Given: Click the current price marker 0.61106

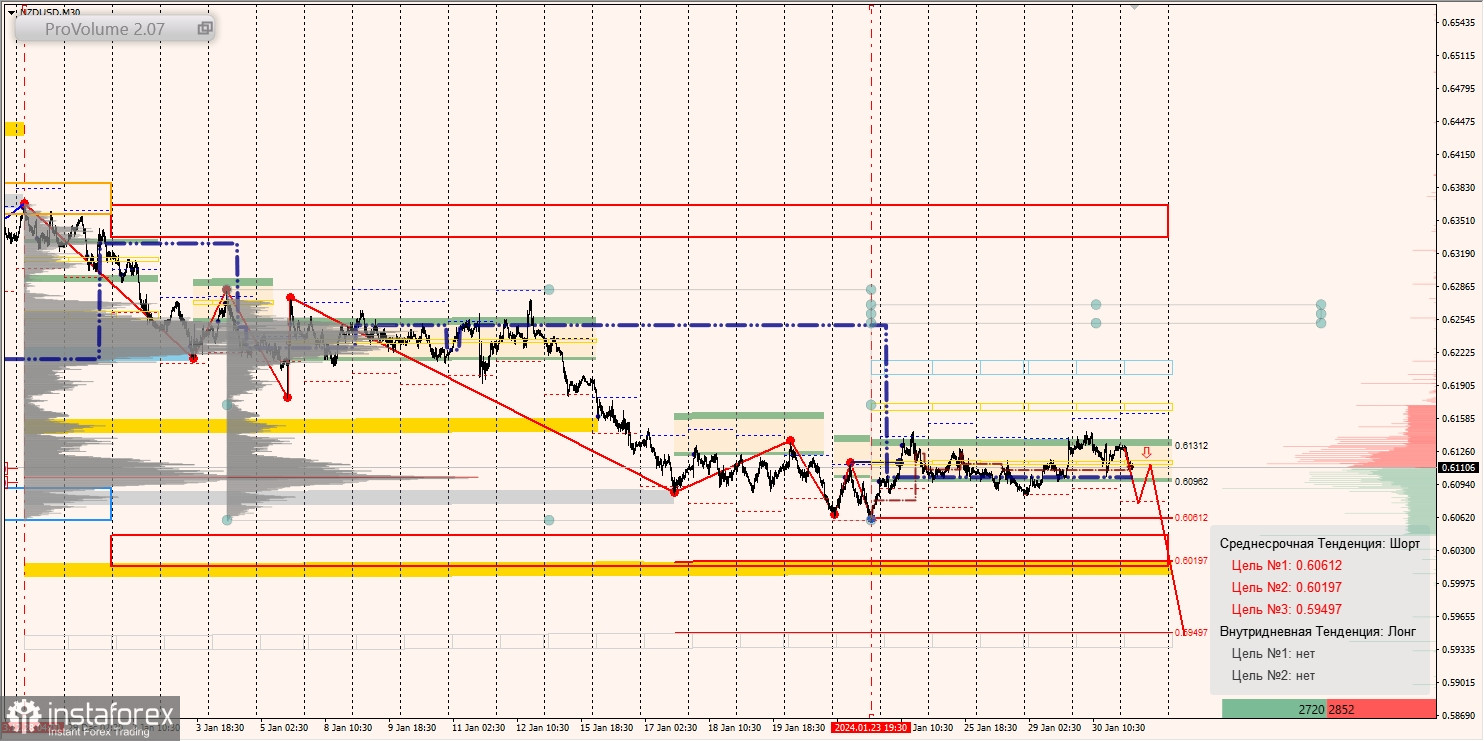Looking at the screenshot, I should click(x=1459, y=467).
